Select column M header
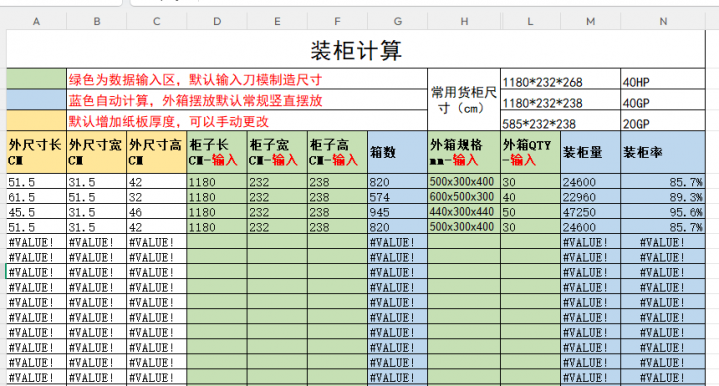The height and width of the screenshot is (386, 719). [x=591, y=22]
